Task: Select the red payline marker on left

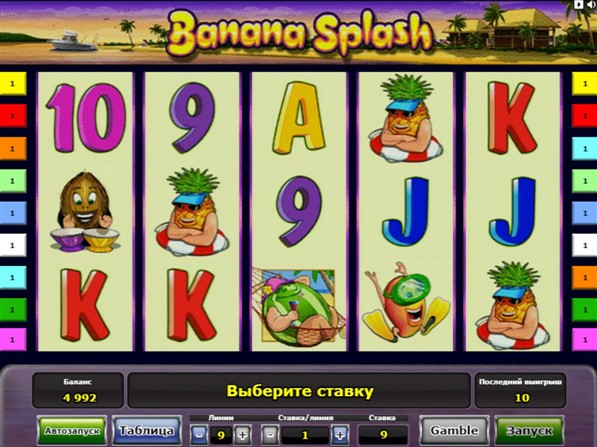Action: tap(13, 116)
